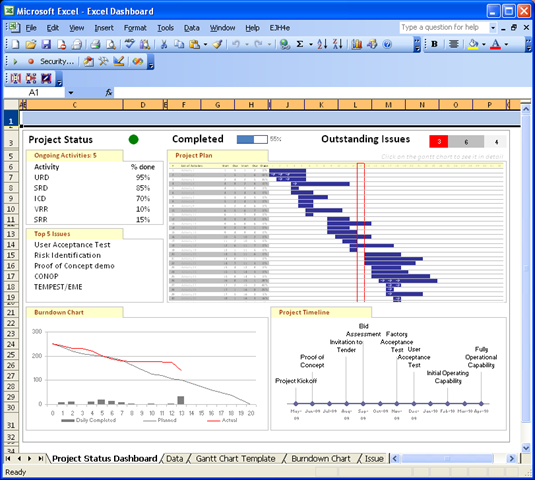Click the Completed 55% progress bar
Viewport: 535px width, 480px height.
click(x=252, y=139)
